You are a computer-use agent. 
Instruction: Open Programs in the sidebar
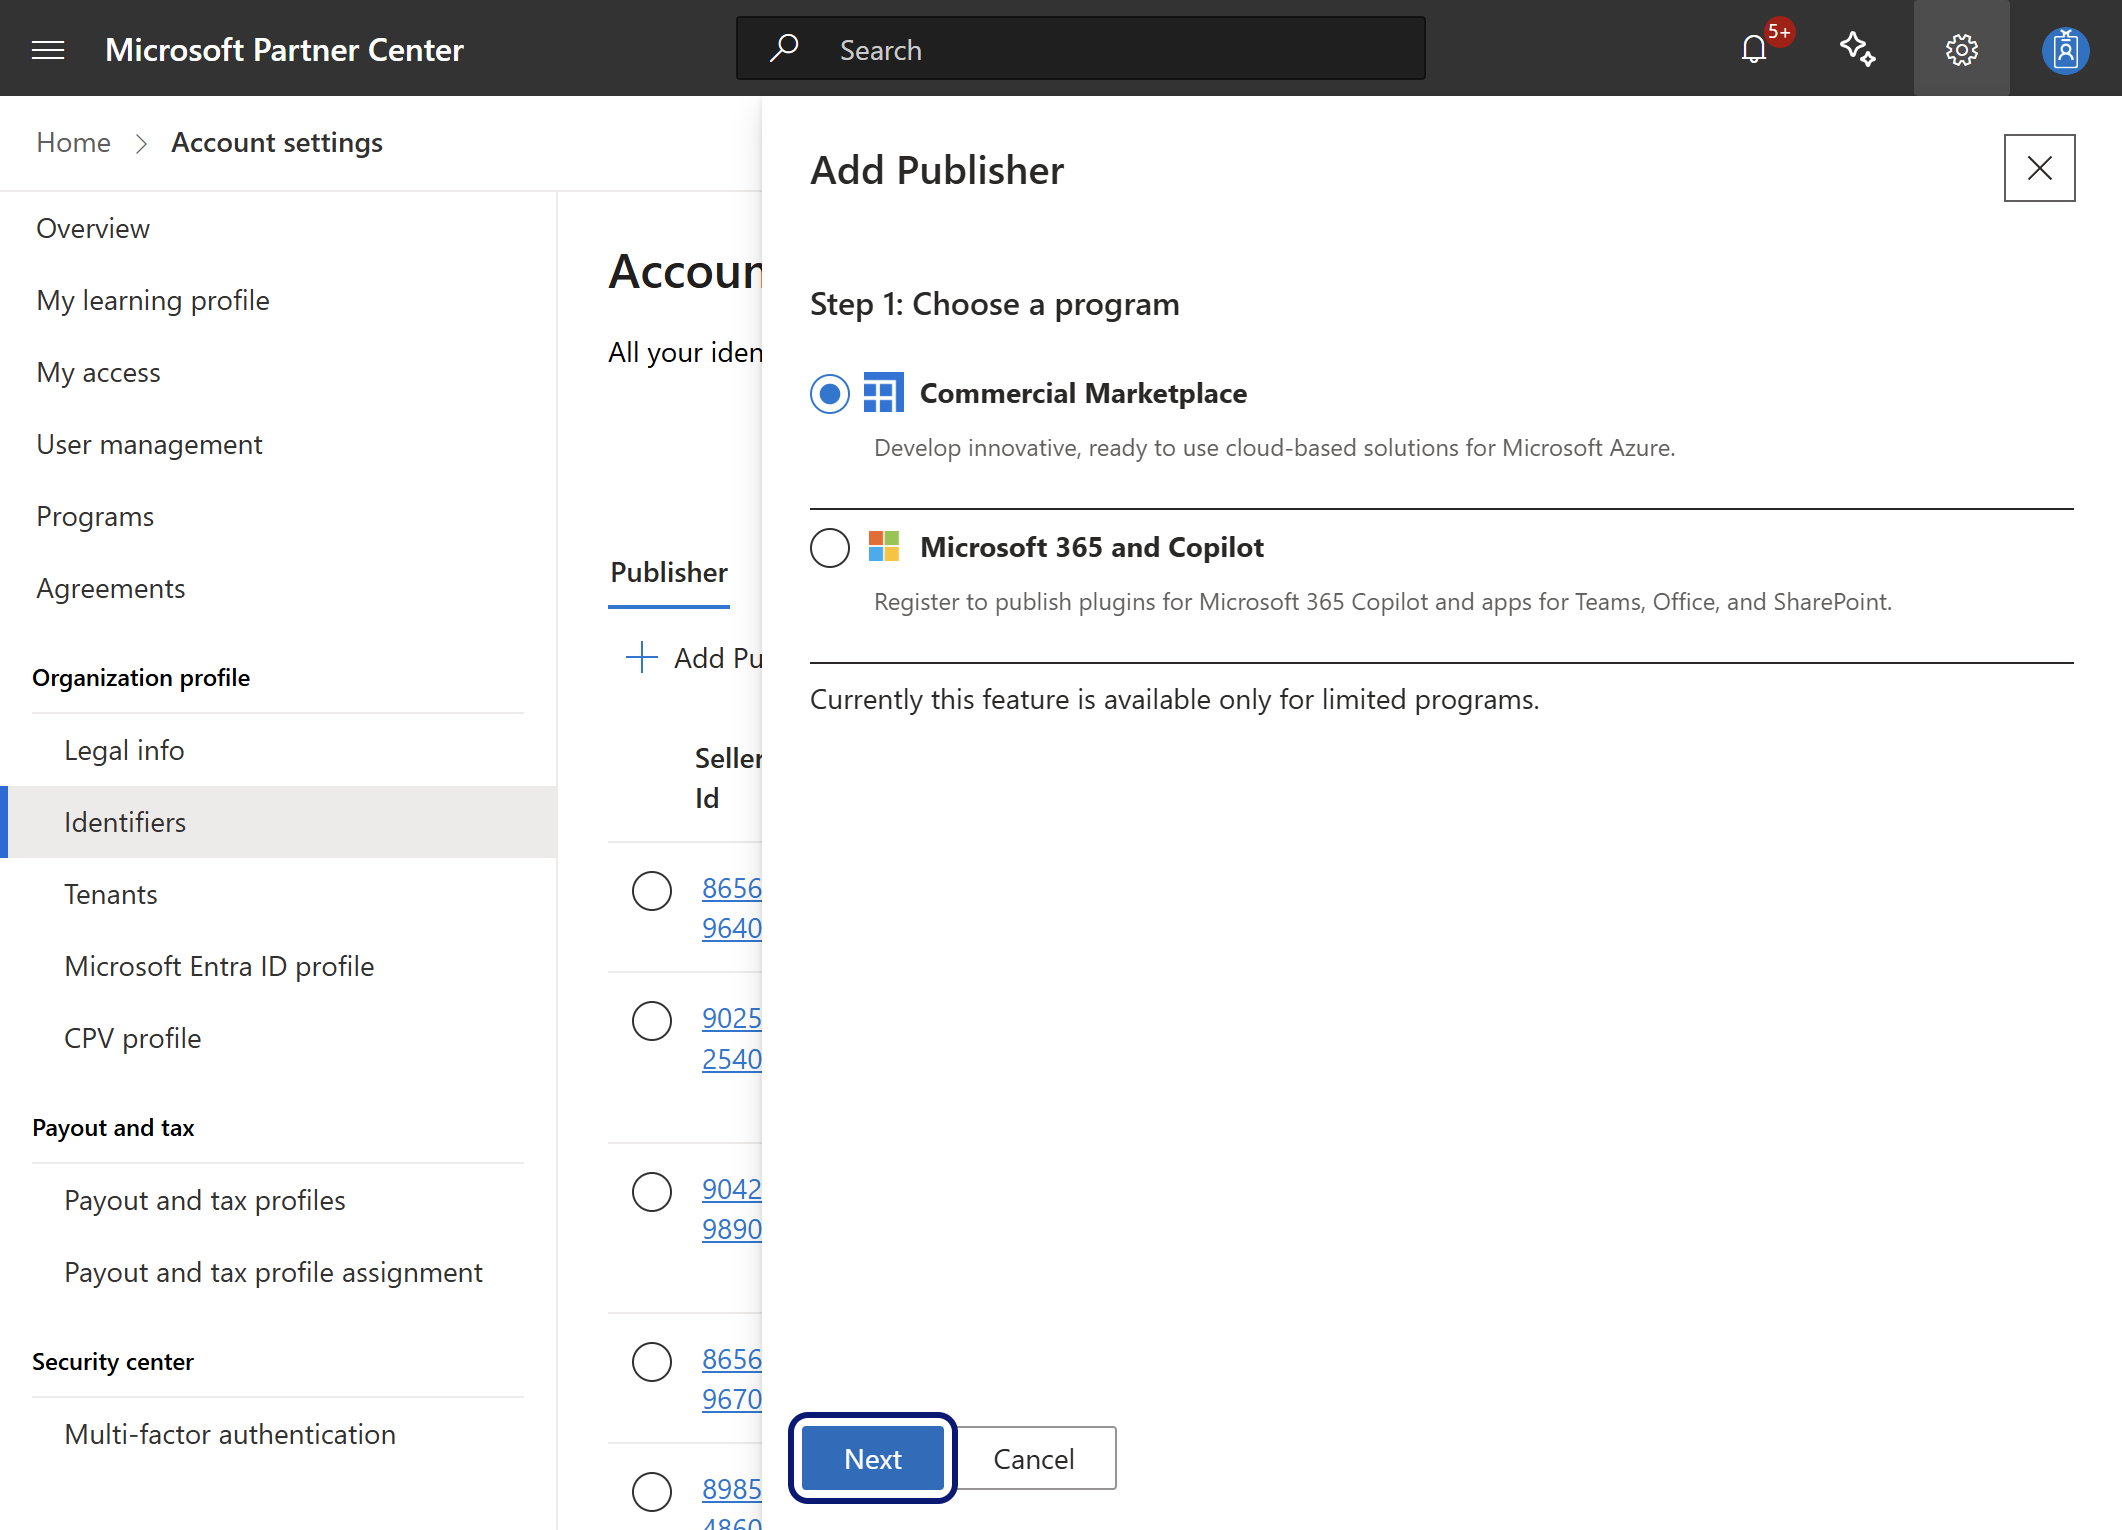click(95, 516)
